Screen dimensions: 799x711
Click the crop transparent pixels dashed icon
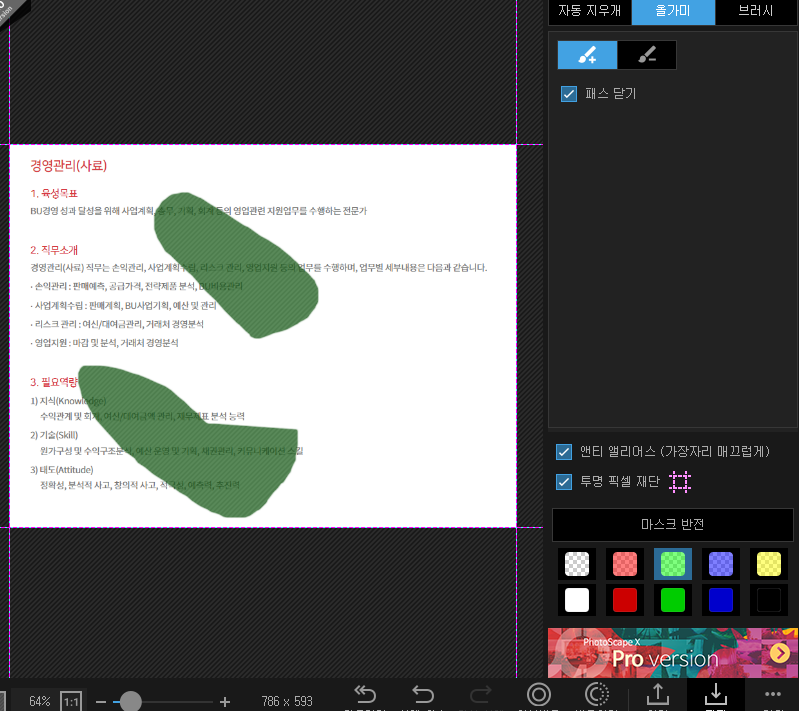(x=680, y=482)
